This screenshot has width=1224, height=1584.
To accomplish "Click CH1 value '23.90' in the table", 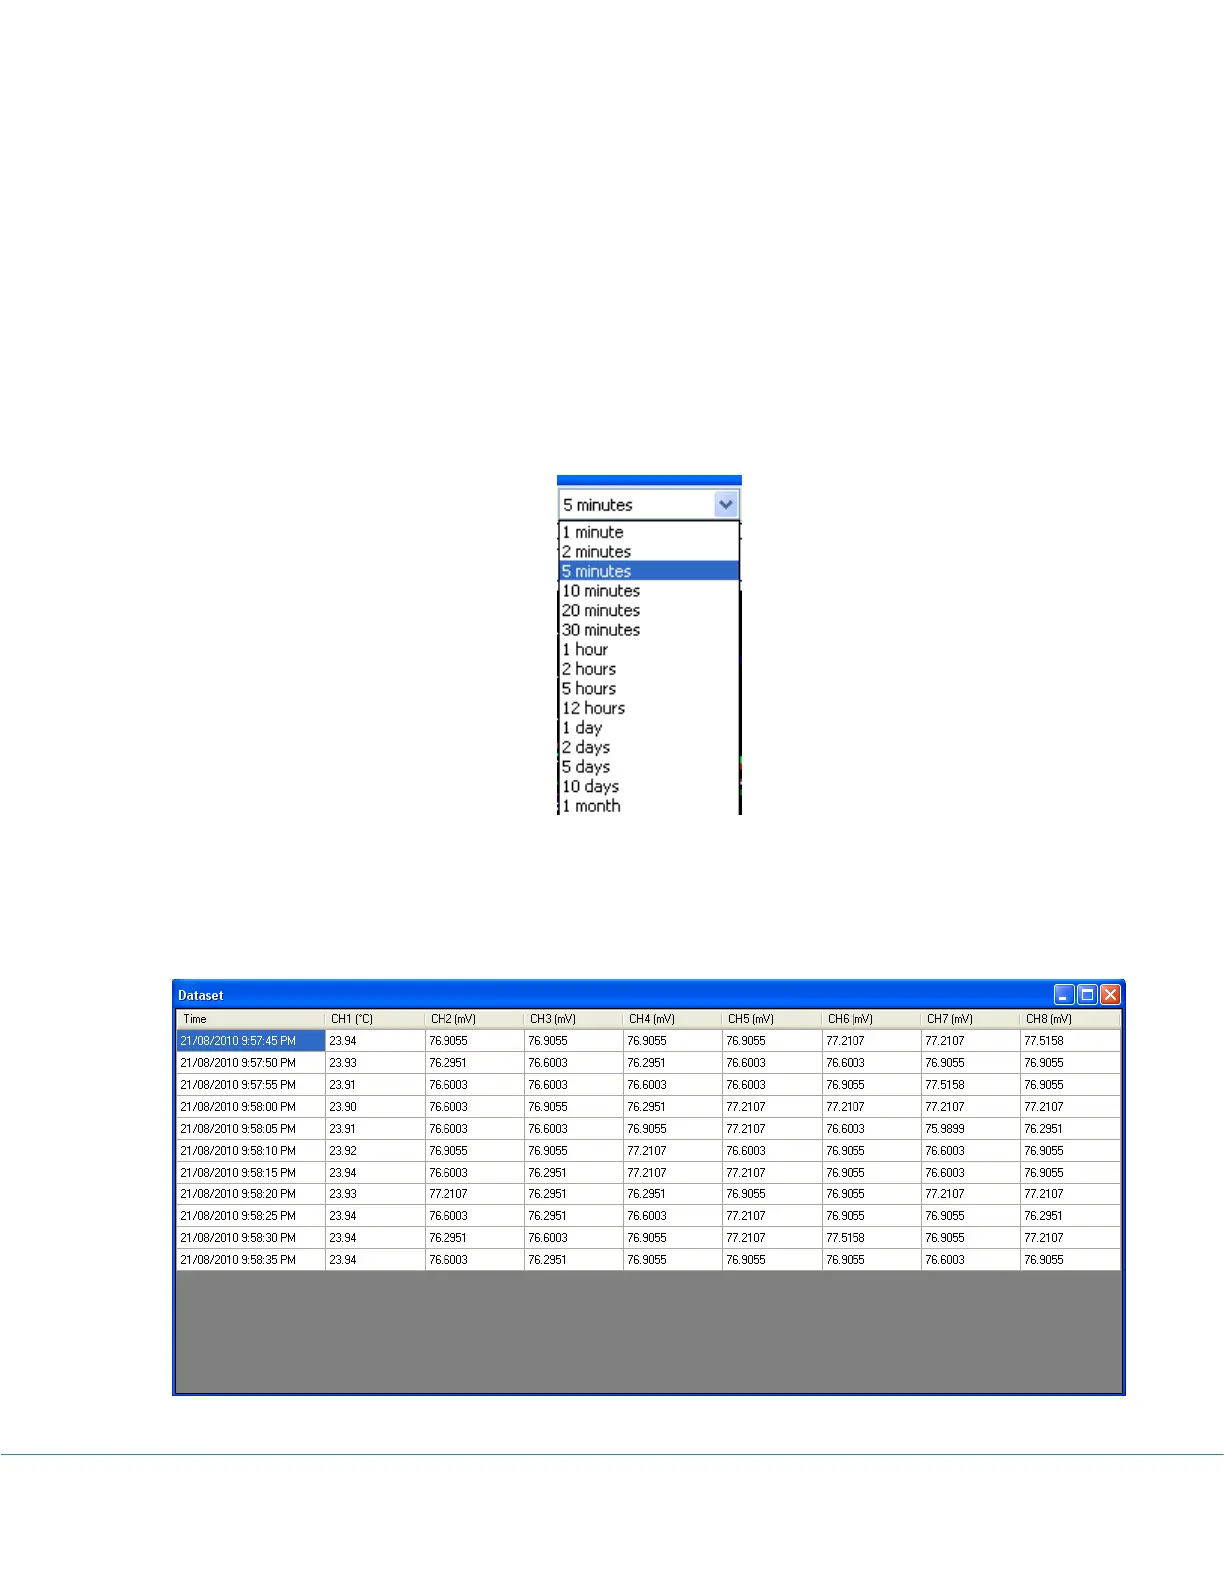I will tap(375, 1107).
